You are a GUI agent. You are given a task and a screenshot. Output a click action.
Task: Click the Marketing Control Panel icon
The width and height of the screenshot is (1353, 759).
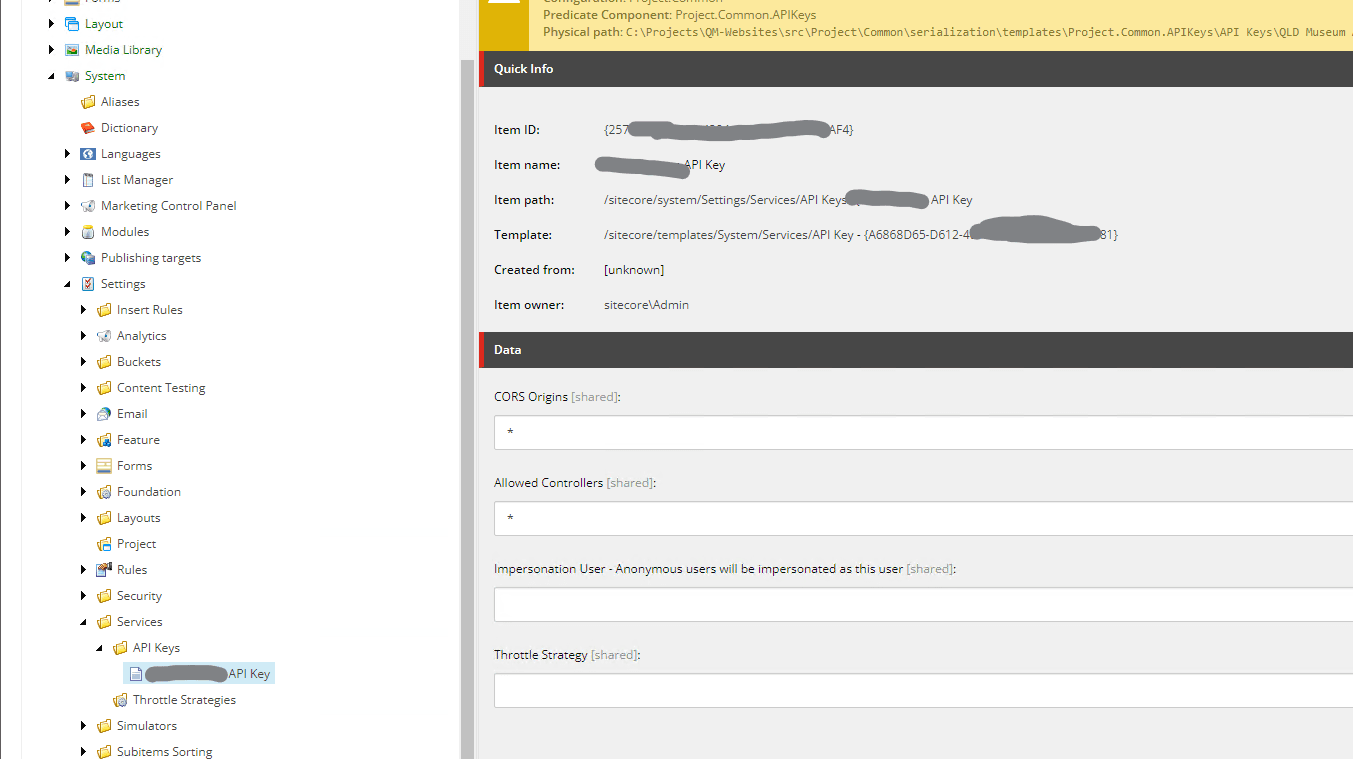(x=88, y=206)
